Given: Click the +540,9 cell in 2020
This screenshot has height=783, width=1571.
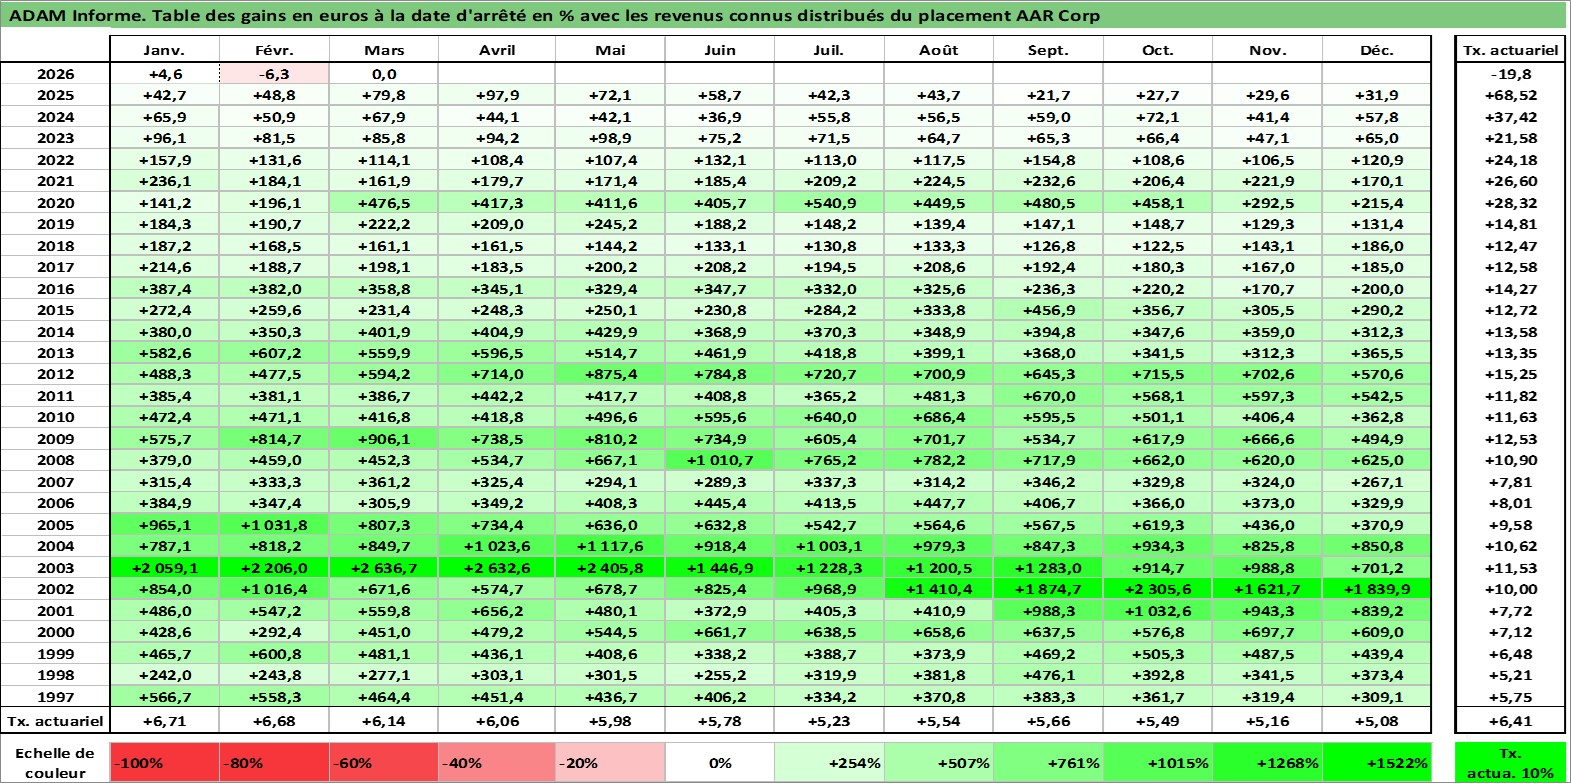Looking at the screenshot, I should tap(829, 203).
